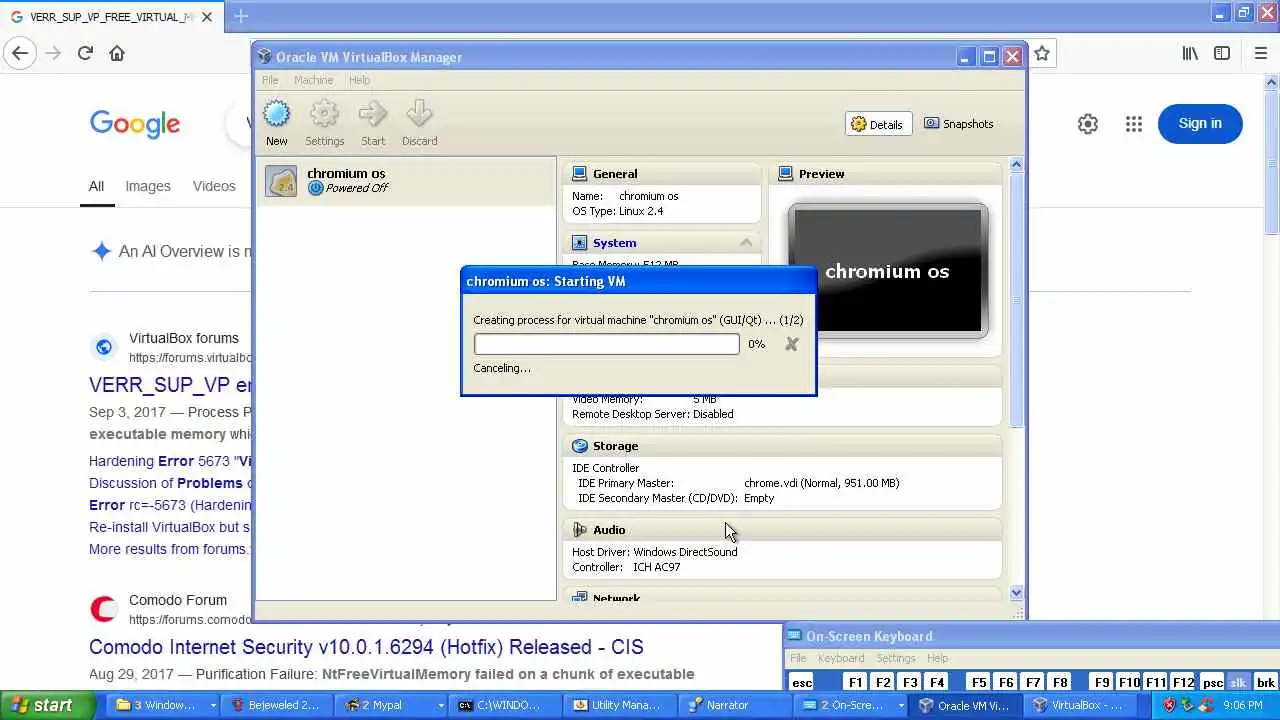Click the Safely Remove Hardware tray icon

point(1187,705)
